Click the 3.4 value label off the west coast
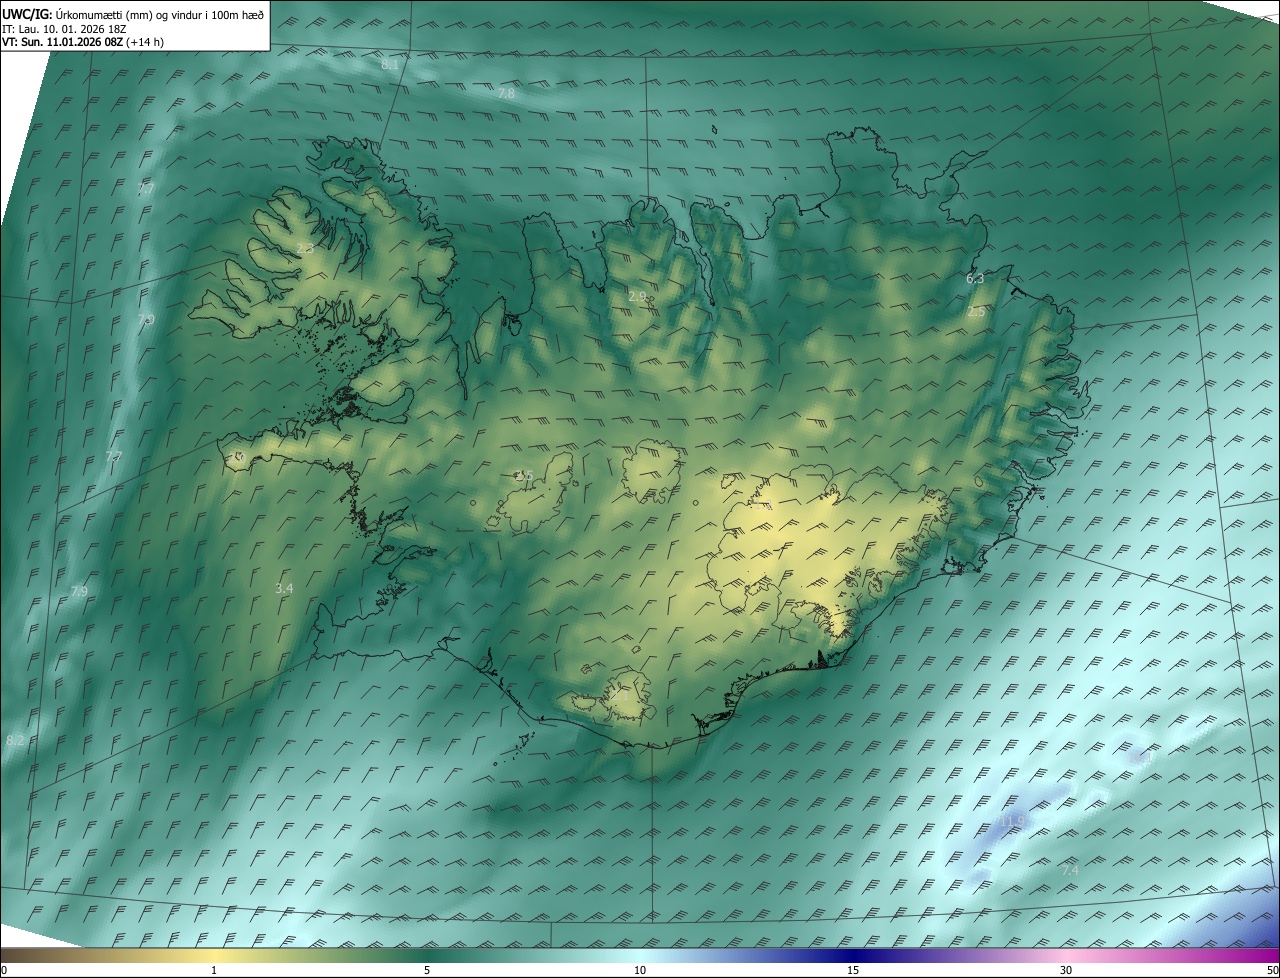 [284, 589]
